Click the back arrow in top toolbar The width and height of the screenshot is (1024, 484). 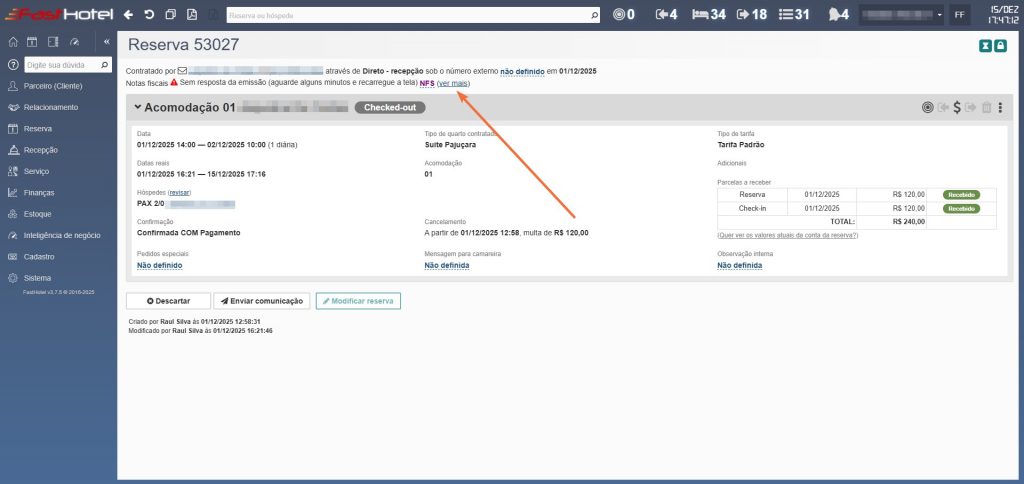128,15
